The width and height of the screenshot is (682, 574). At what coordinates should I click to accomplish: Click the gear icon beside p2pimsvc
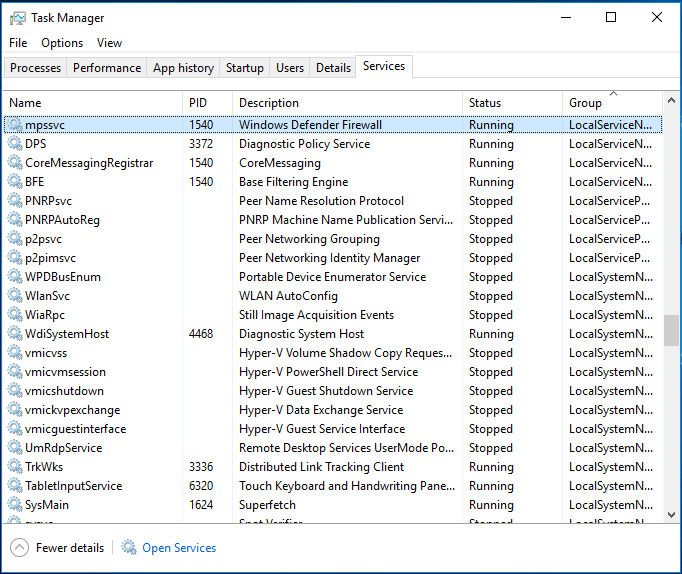tap(15, 258)
